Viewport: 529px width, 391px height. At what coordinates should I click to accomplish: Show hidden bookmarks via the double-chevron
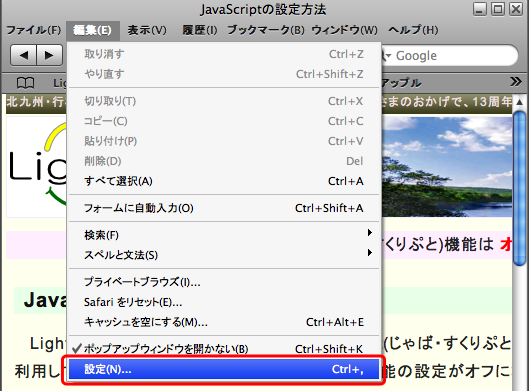[516, 81]
